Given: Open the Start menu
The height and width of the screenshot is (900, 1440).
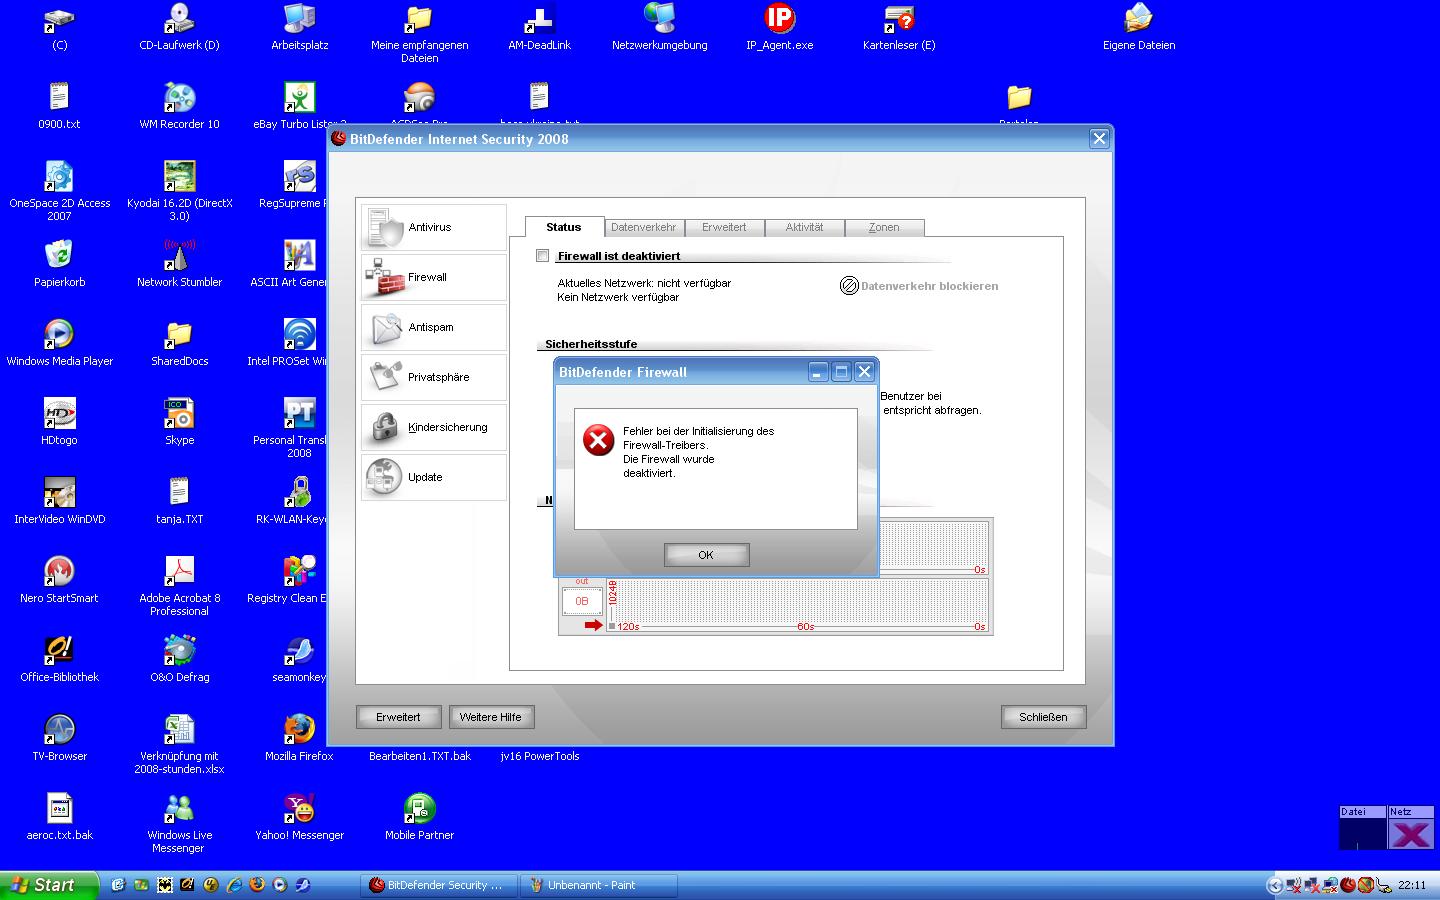Looking at the screenshot, I should tap(49, 885).
